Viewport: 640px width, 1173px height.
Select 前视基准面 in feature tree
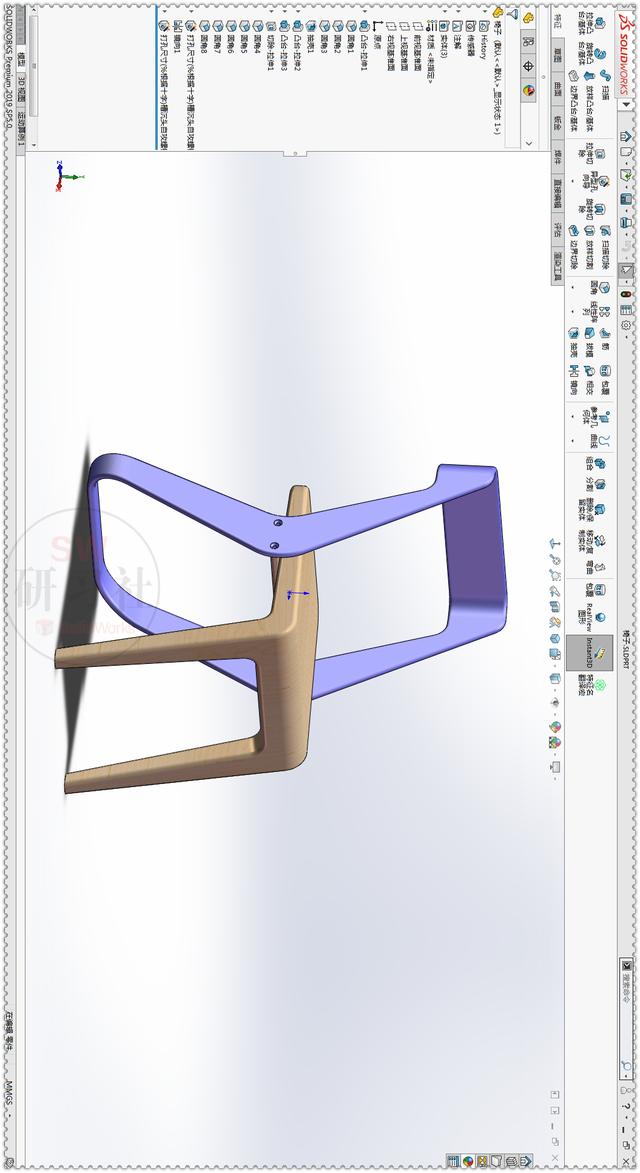pos(417,45)
